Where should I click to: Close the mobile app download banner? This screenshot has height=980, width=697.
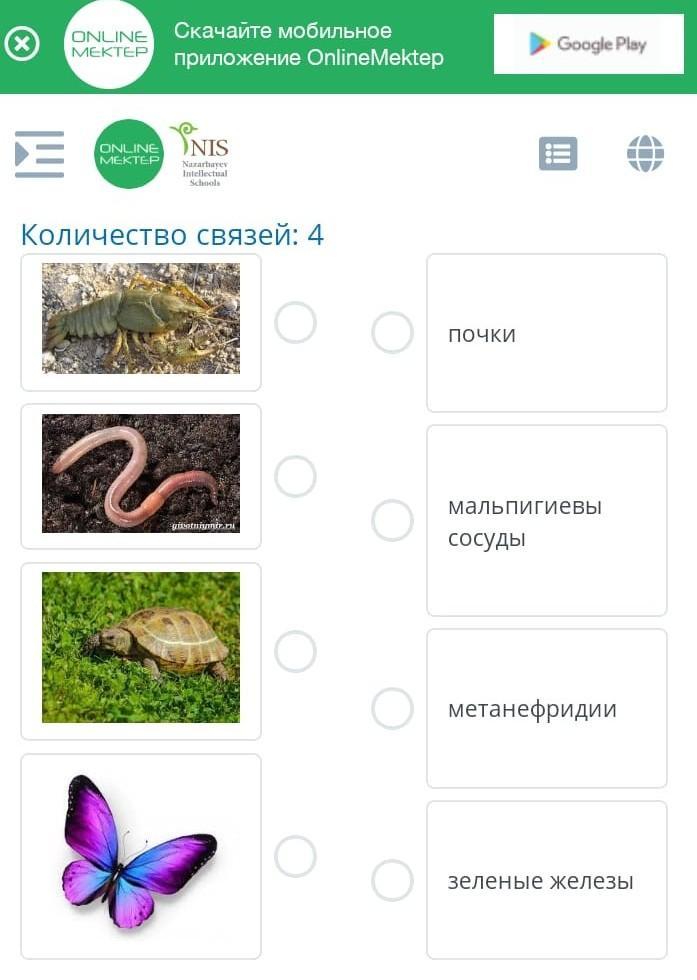click(22, 44)
